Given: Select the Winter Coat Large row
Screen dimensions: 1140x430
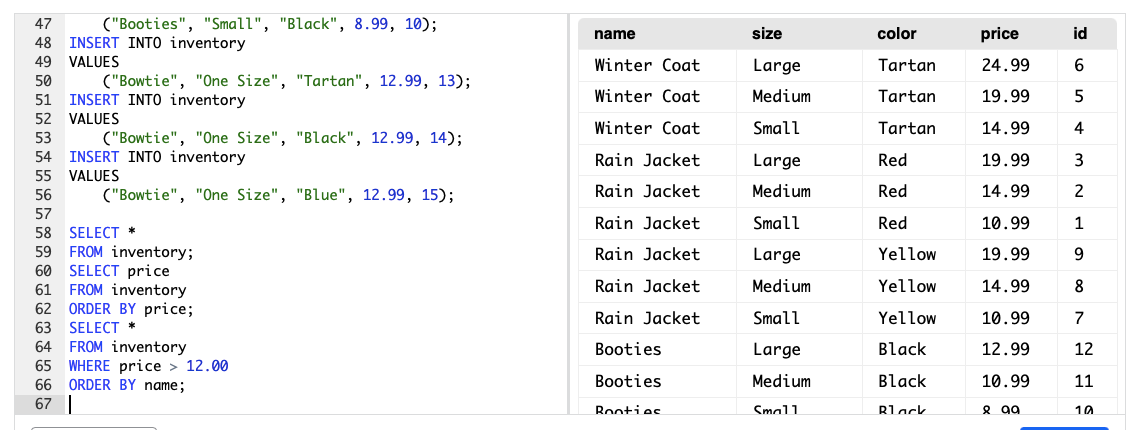Looking at the screenshot, I should click(647, 65).
